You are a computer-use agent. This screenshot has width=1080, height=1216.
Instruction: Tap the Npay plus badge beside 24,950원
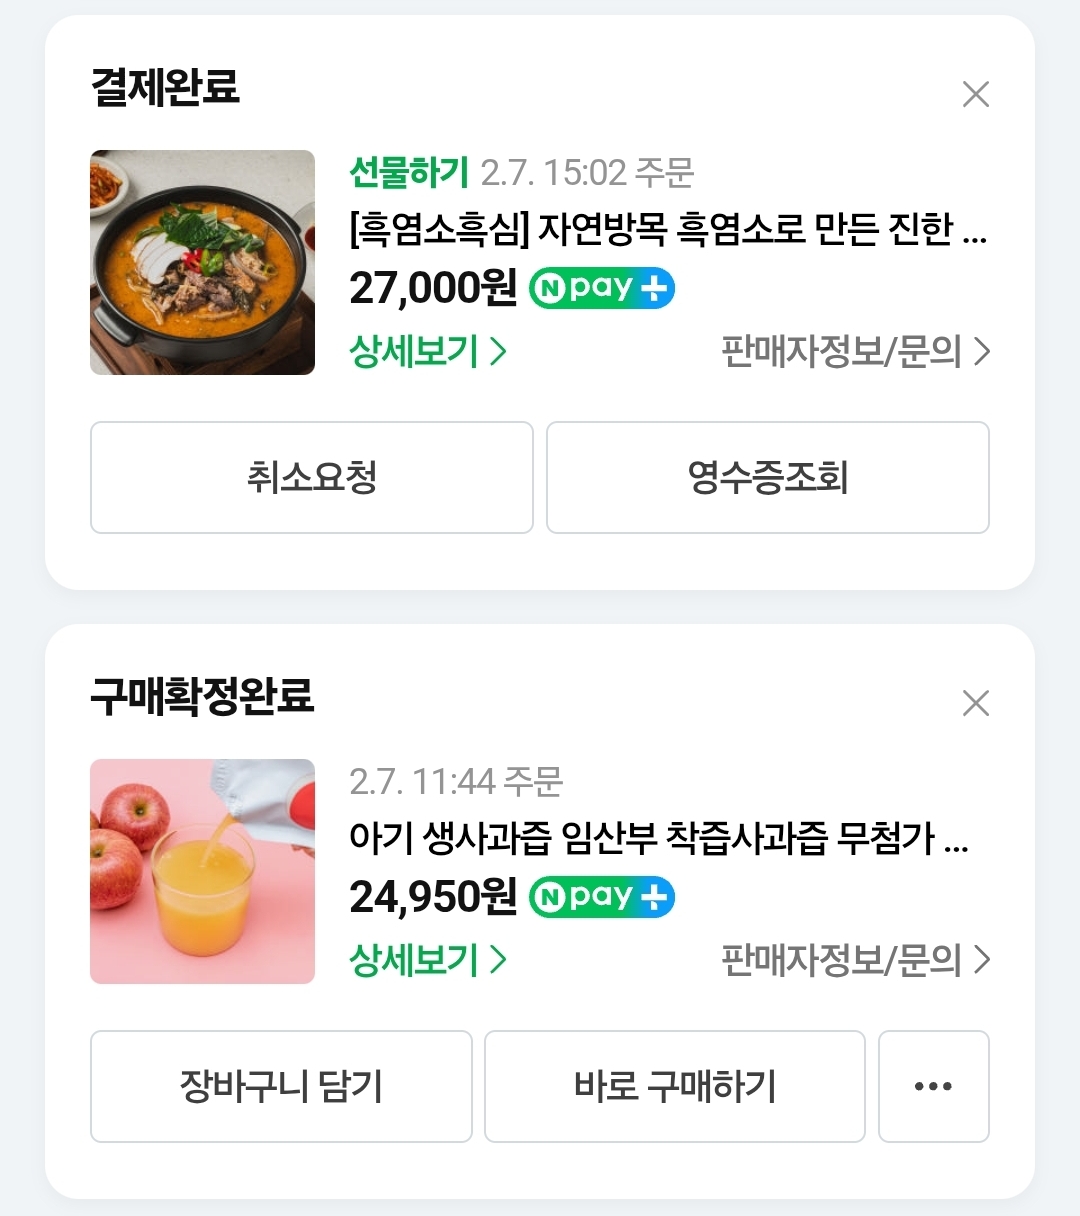(x=602, y=896)
